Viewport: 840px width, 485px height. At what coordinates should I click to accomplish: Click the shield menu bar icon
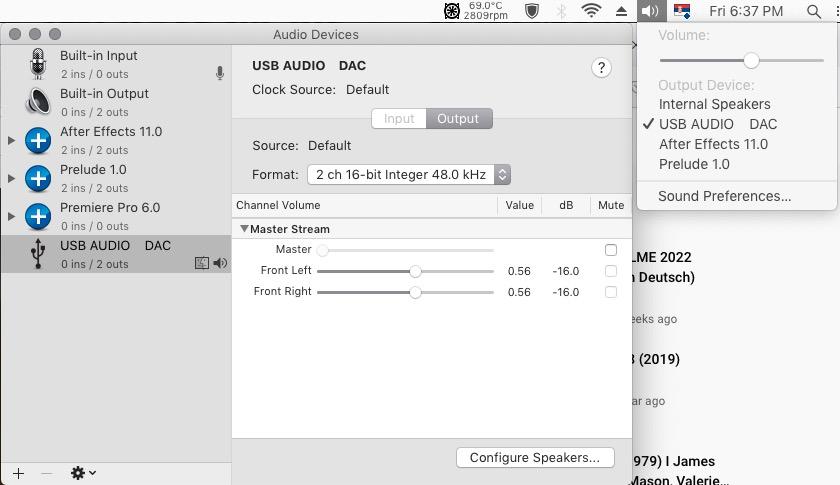[x=532, y=11]
